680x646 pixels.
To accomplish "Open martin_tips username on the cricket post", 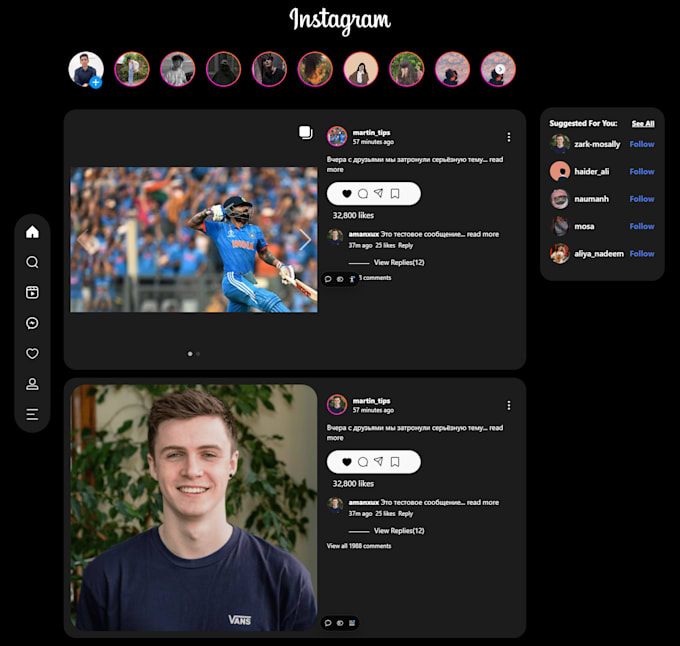I will (x=371, y=132).
